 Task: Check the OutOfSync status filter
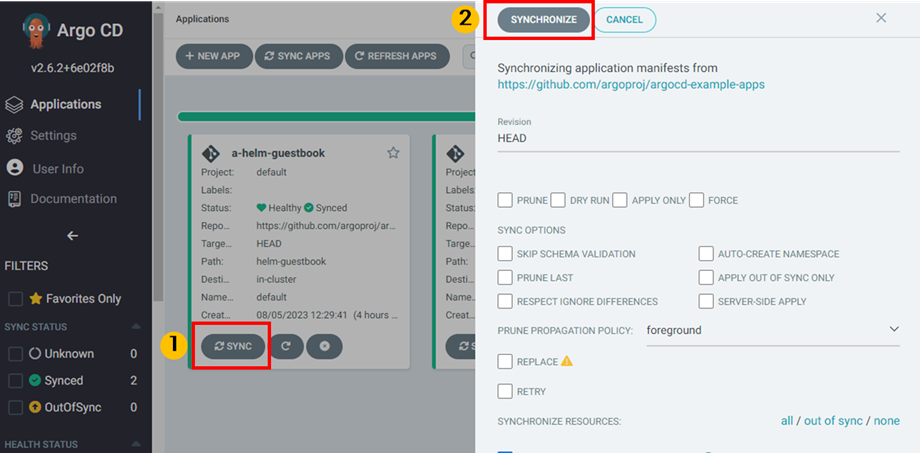[x=15, y=407]
